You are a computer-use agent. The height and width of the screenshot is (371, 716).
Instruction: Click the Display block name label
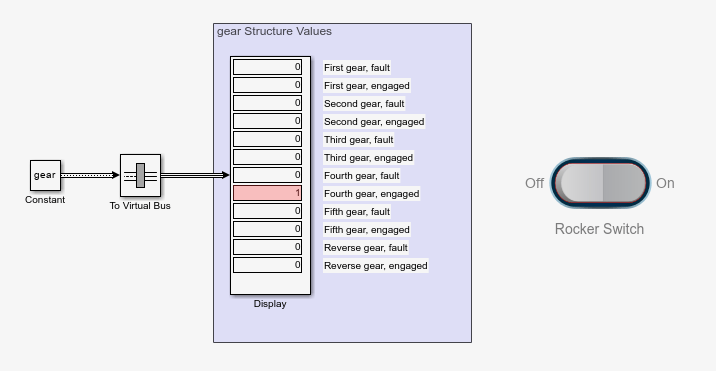tap(270, 304)
